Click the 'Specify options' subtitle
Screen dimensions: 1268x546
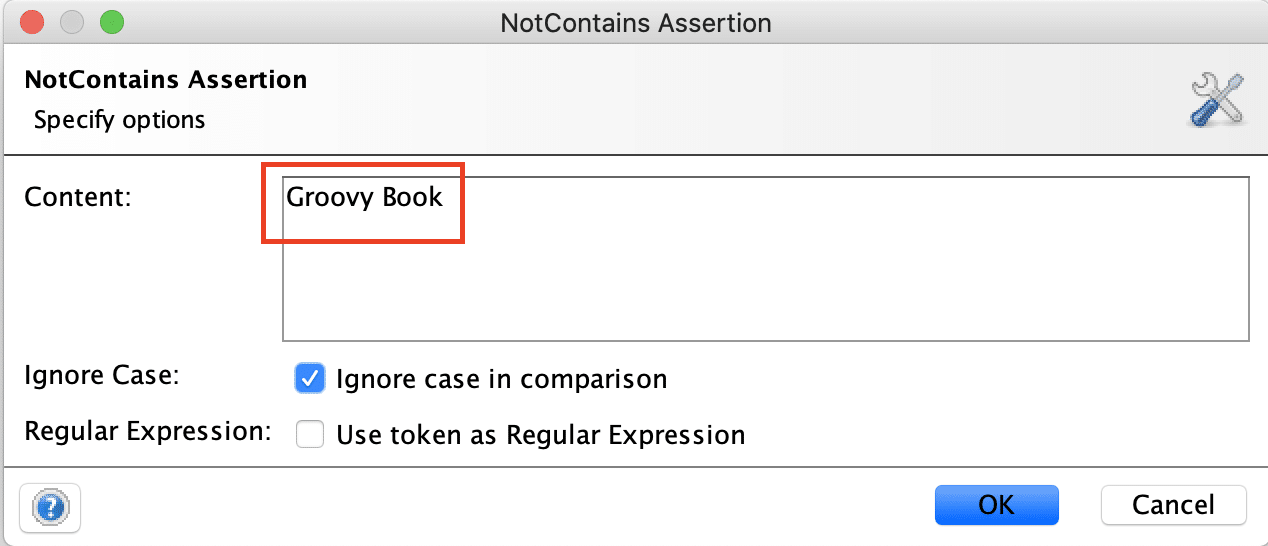coord(119,120)
